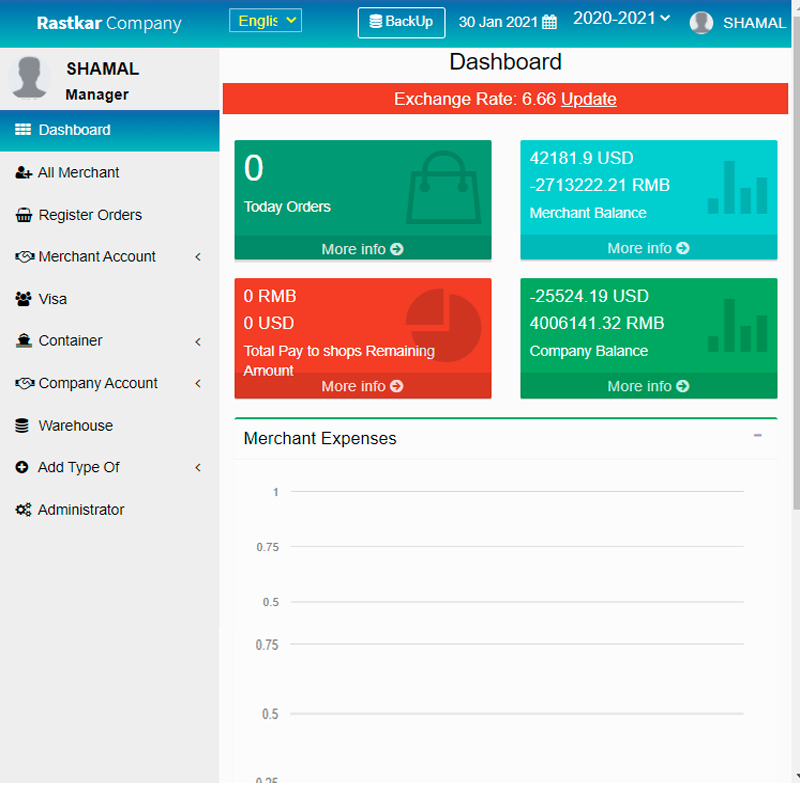Open the English language dropdown
Viewport: 800px width, 800px height.
point(265,20)
